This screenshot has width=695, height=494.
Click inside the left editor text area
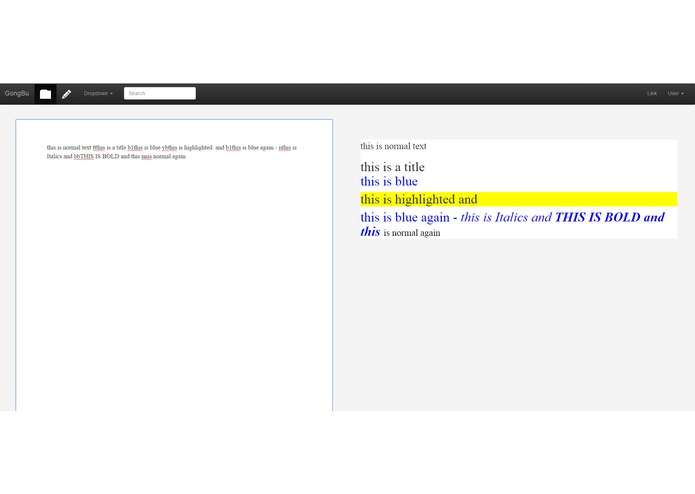[x=174, y=266]
